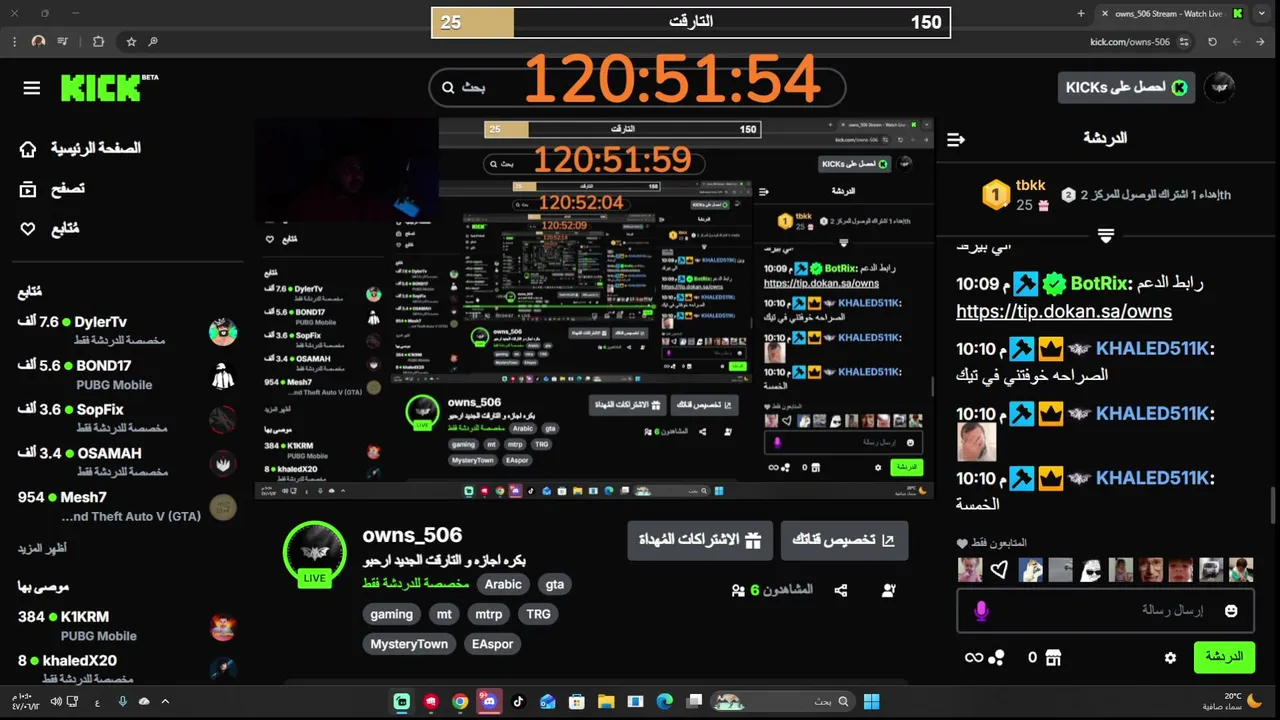Open browser three-dots menu

[x=13, y=42]
